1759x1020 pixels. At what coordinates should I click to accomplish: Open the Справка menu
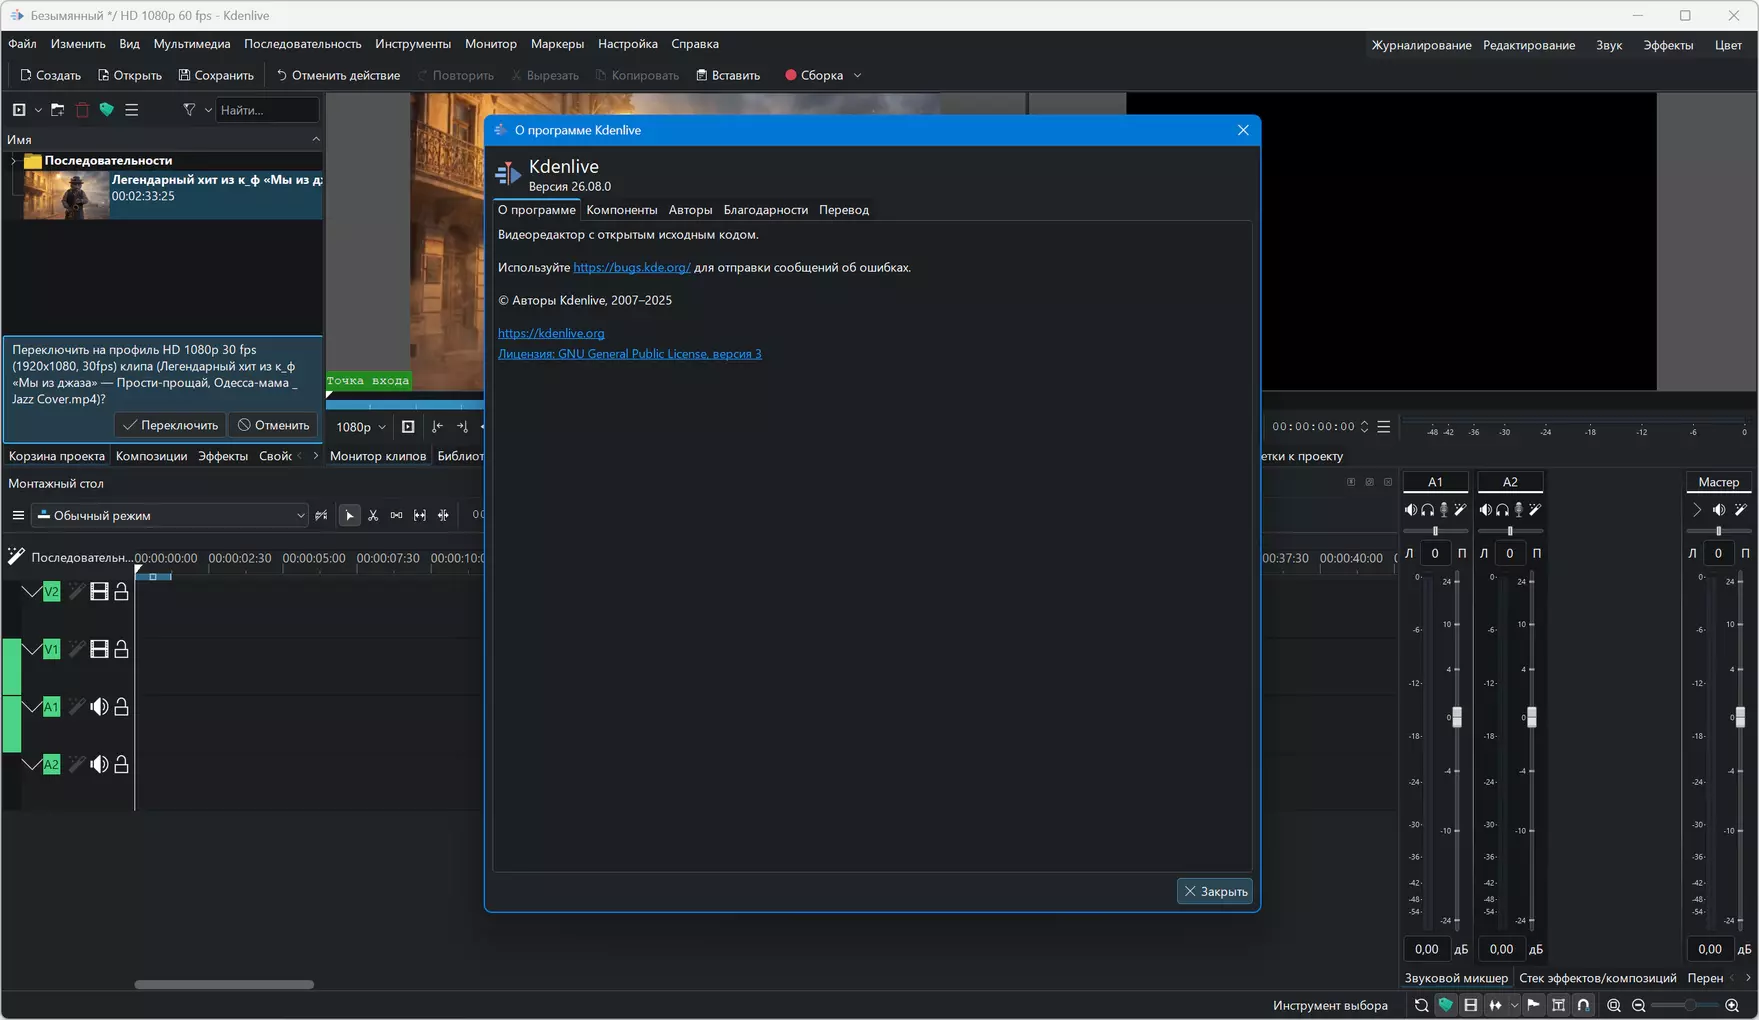(x=695, y=44)
